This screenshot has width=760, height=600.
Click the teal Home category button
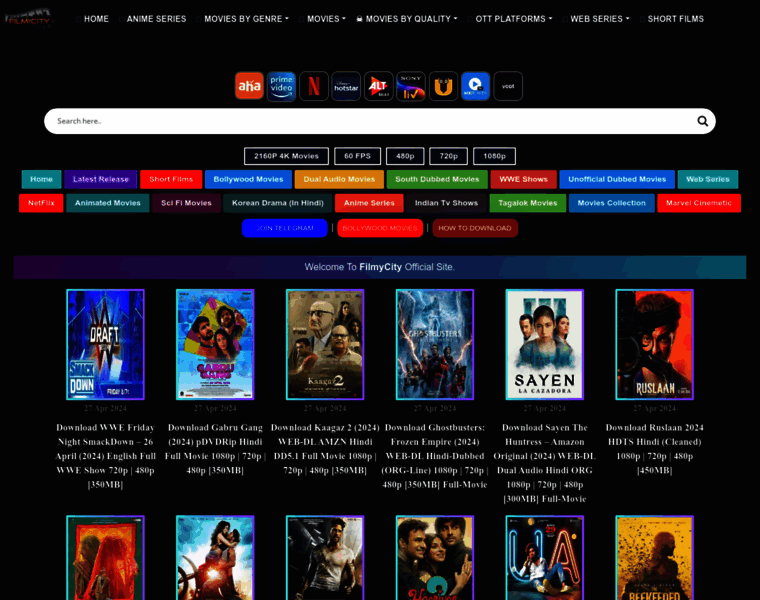click(41, 179)
